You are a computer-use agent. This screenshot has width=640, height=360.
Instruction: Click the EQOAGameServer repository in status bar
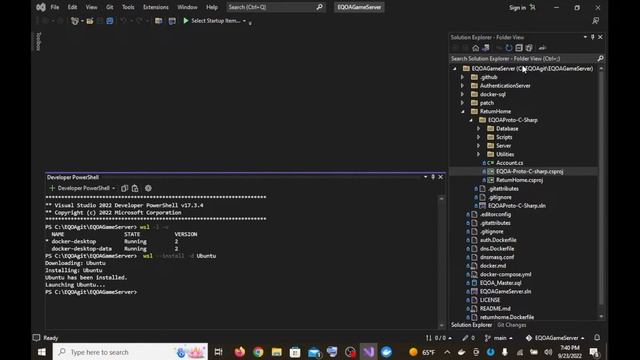click(x=555, y=338)
